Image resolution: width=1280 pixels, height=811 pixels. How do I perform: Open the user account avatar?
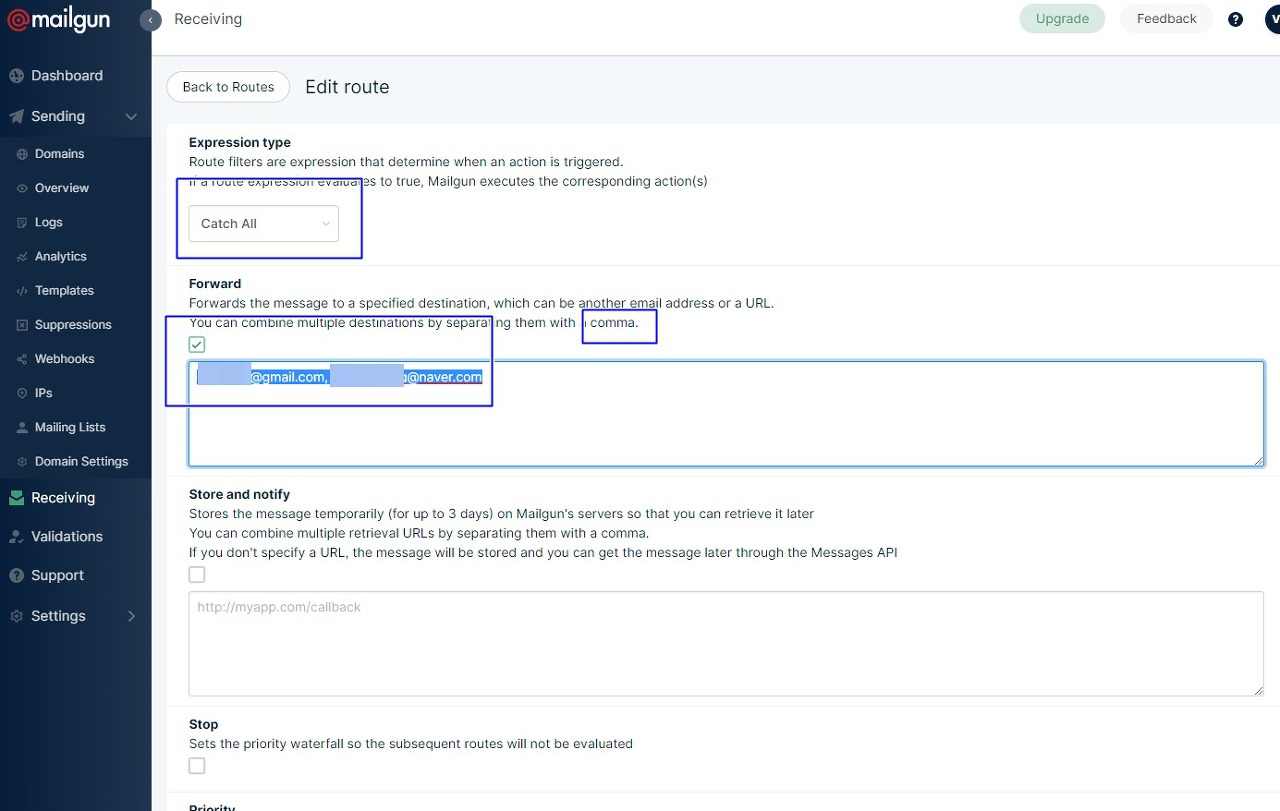pos(1272,19)
